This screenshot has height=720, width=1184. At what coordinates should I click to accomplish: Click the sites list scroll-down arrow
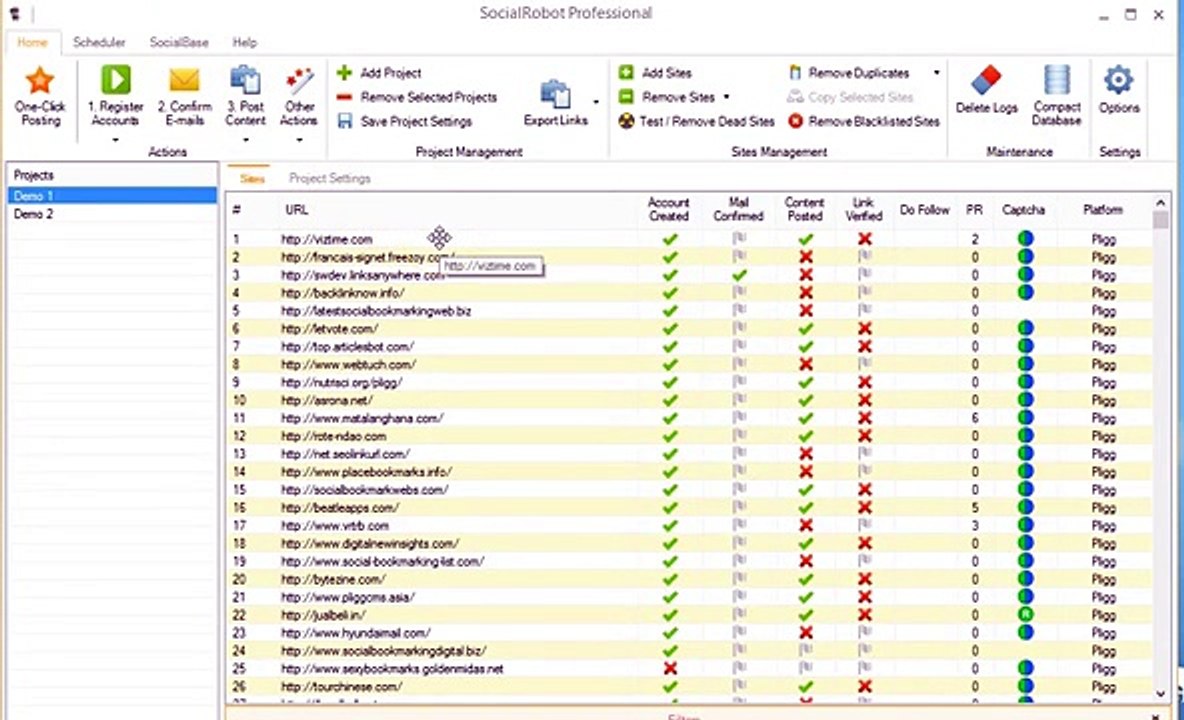(x=1161, y=694)
